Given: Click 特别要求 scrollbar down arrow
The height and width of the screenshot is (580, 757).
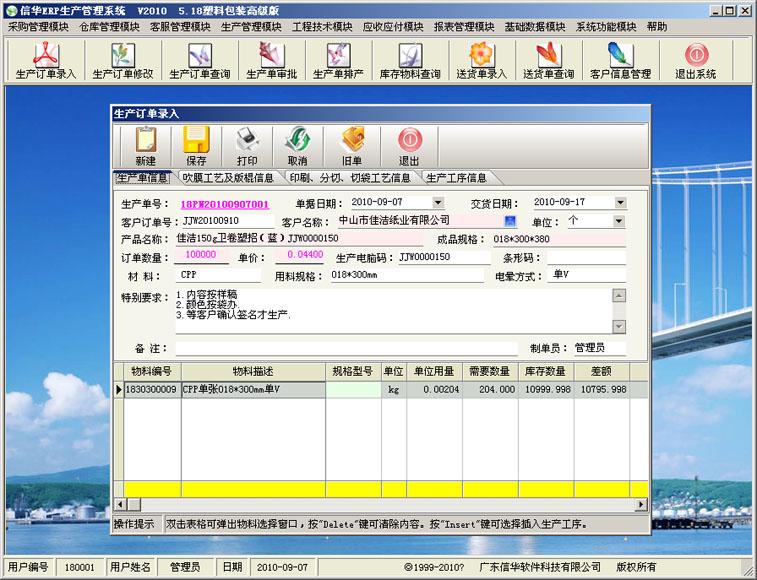Looking at the screenshot, I should click(619, 327).
